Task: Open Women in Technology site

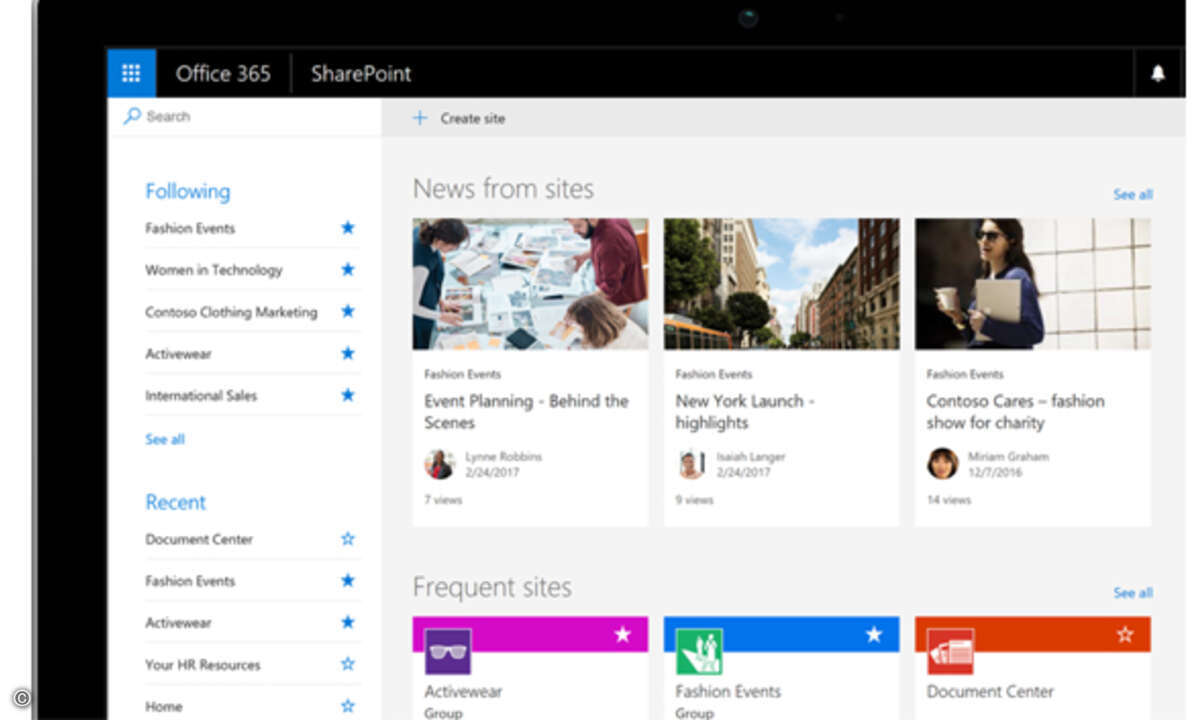Action: point(214,270)
